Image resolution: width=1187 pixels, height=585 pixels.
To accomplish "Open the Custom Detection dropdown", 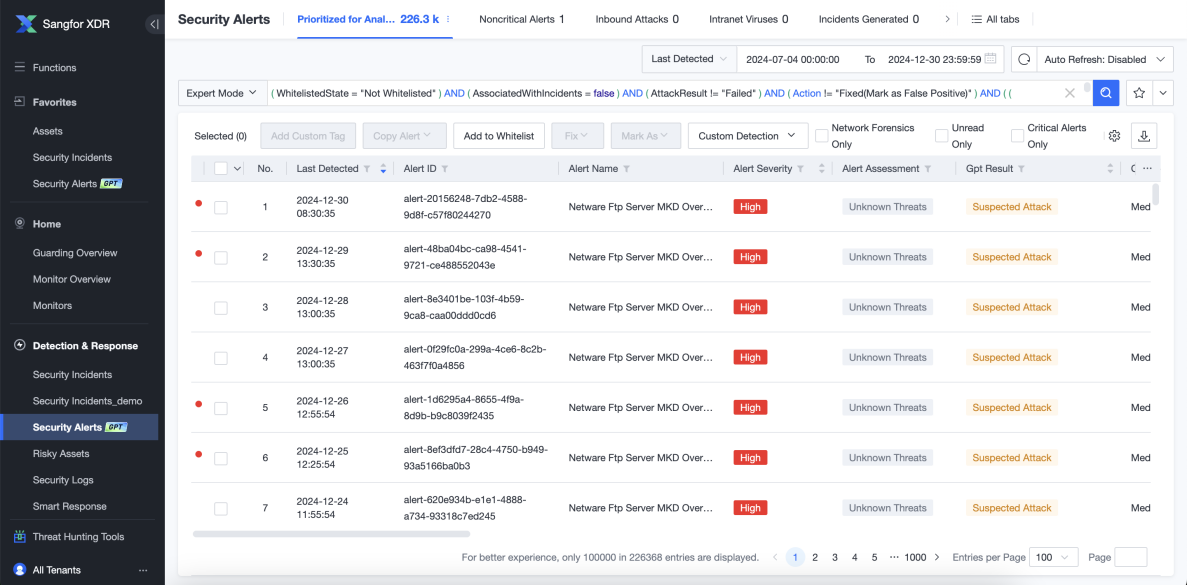I will click(746, 135).
